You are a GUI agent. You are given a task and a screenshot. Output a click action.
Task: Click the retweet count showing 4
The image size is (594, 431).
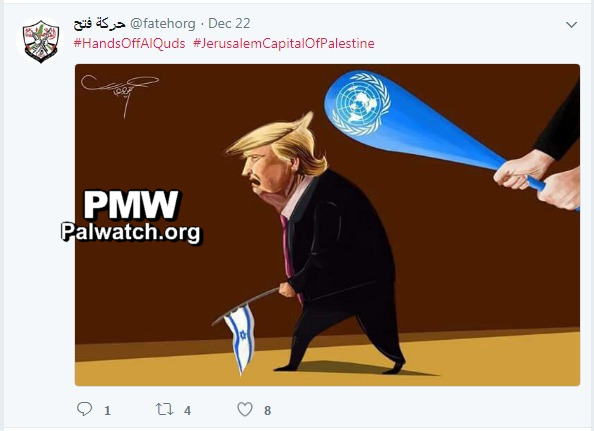click(188, 411)
